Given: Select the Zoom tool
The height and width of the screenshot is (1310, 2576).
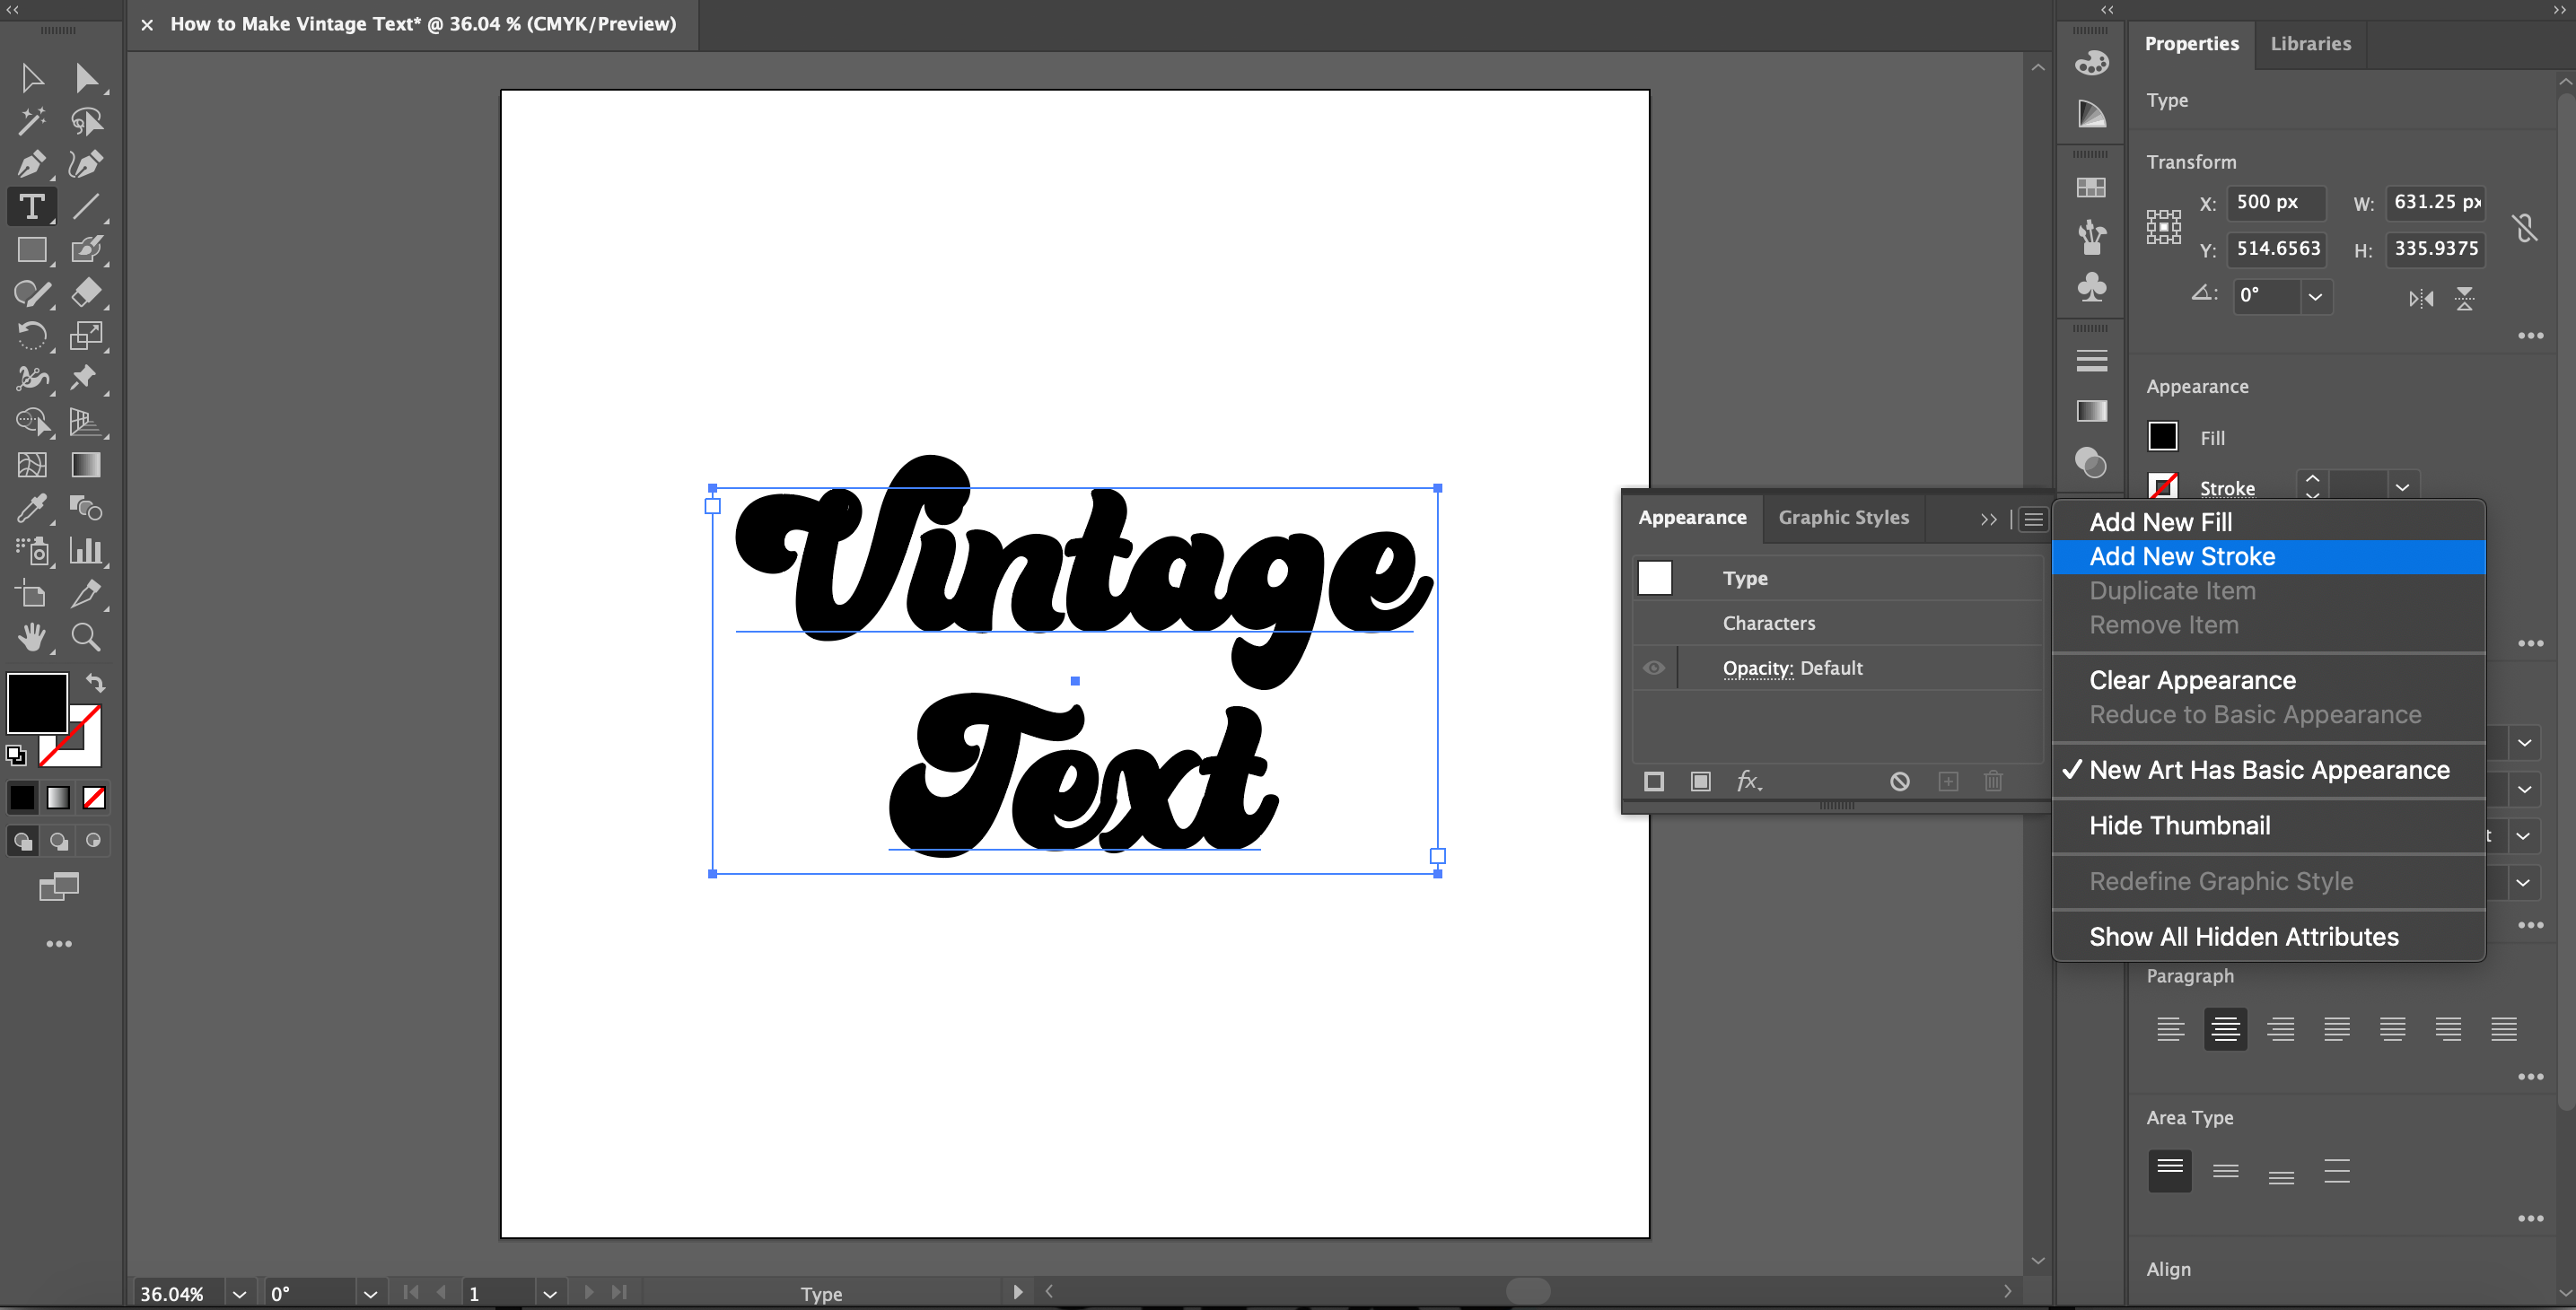Looking at the screenshot, I should [x=86, y=637].
